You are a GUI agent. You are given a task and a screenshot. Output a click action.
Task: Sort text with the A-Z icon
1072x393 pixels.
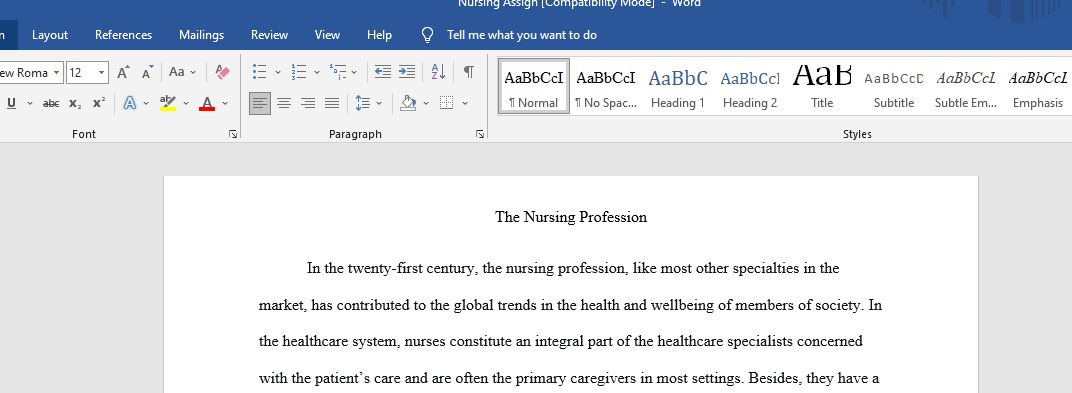(x=438, y=72)
